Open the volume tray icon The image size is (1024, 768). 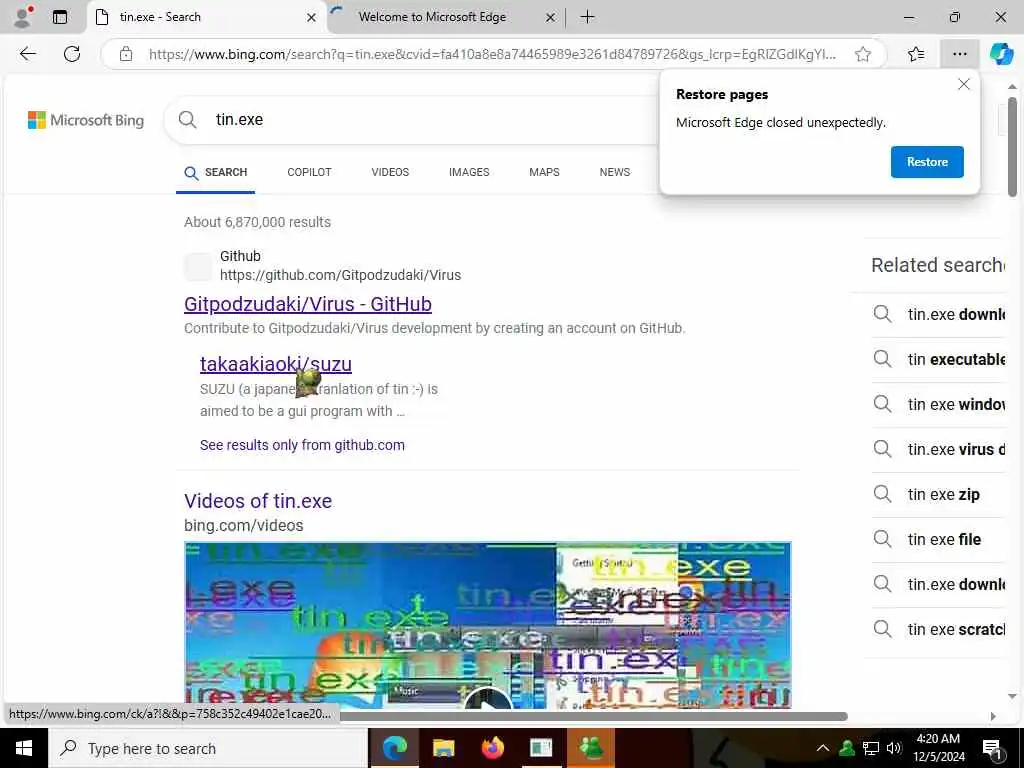click(x=894, y=748)
